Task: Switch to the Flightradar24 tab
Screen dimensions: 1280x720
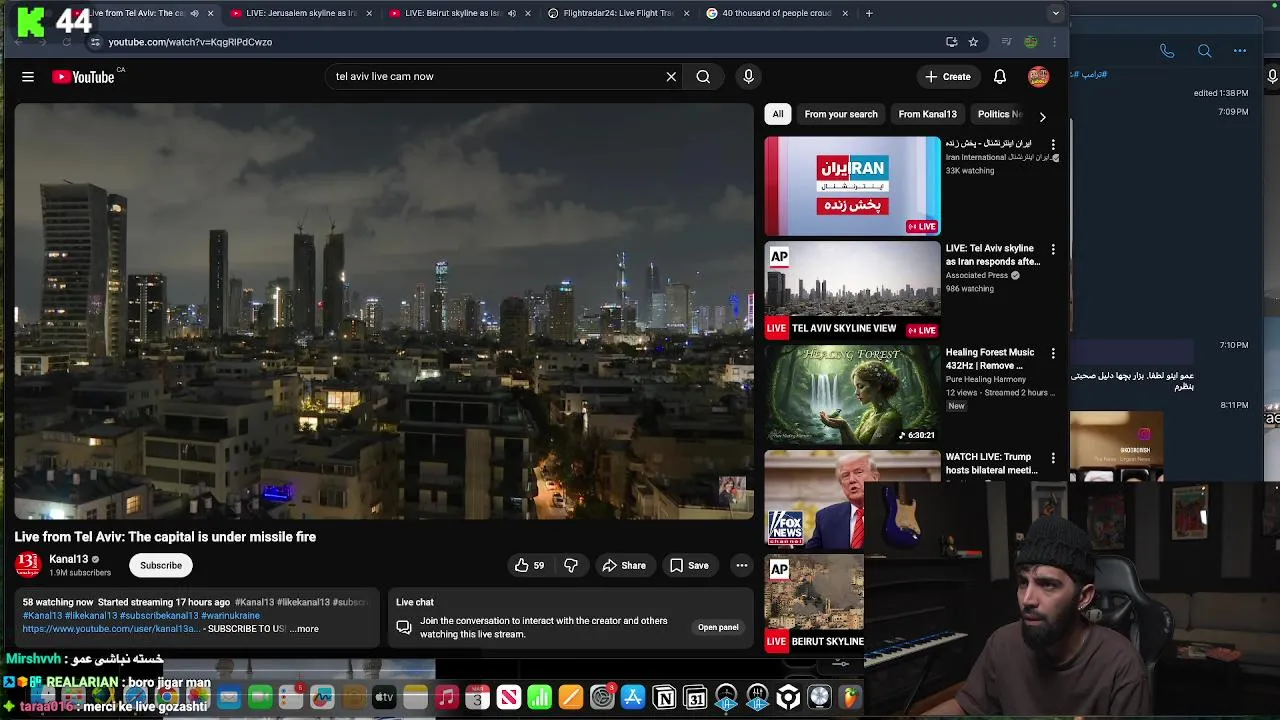Action: [618, 13]
